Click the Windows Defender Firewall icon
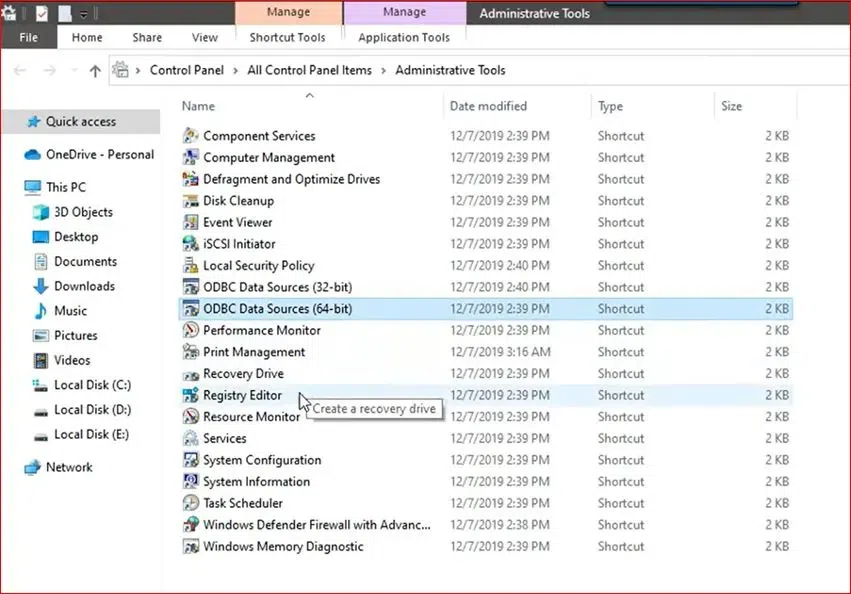 190,525
